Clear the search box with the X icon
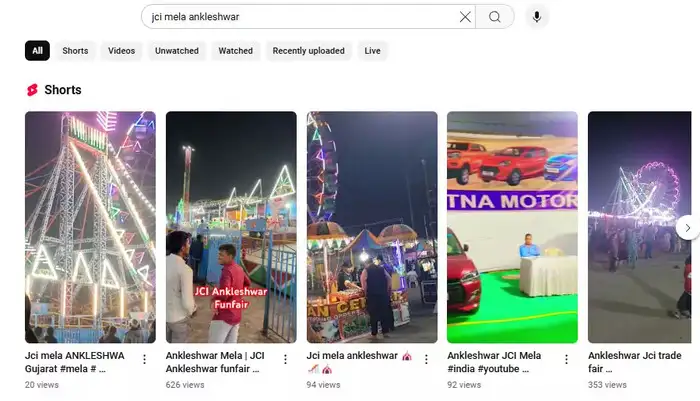700x401 pixels. click(465, 17)
